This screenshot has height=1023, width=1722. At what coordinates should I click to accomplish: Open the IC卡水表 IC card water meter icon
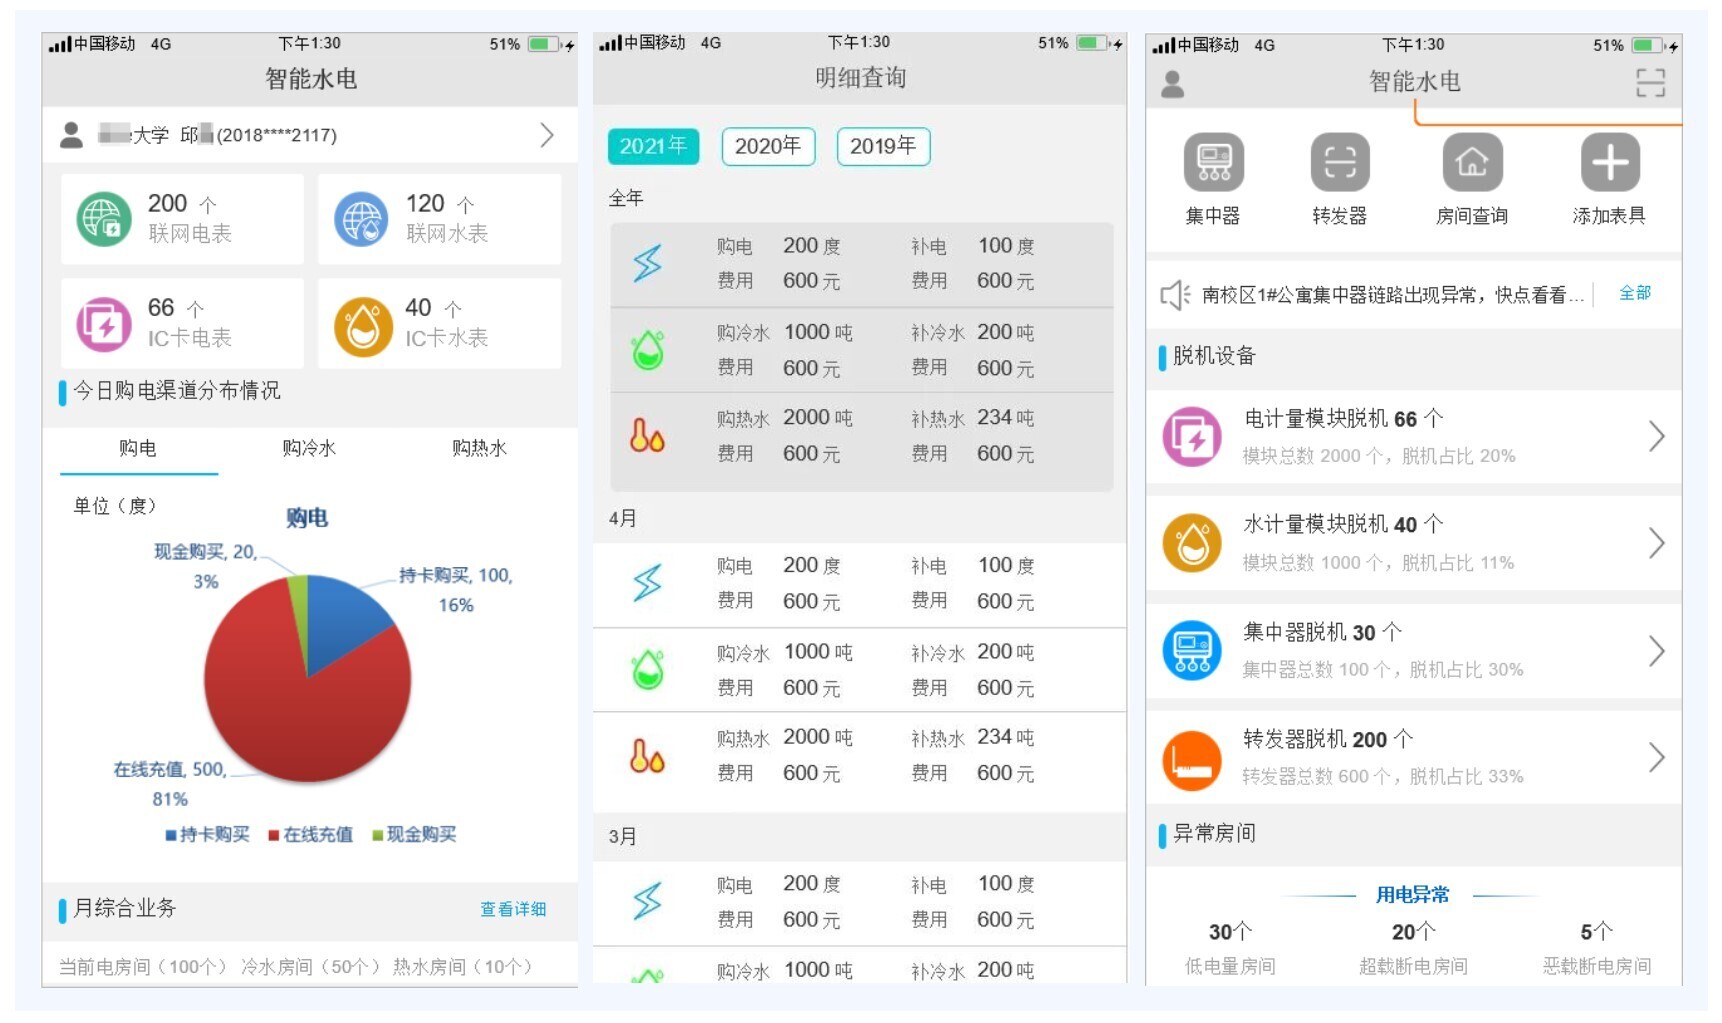point(364,323)
